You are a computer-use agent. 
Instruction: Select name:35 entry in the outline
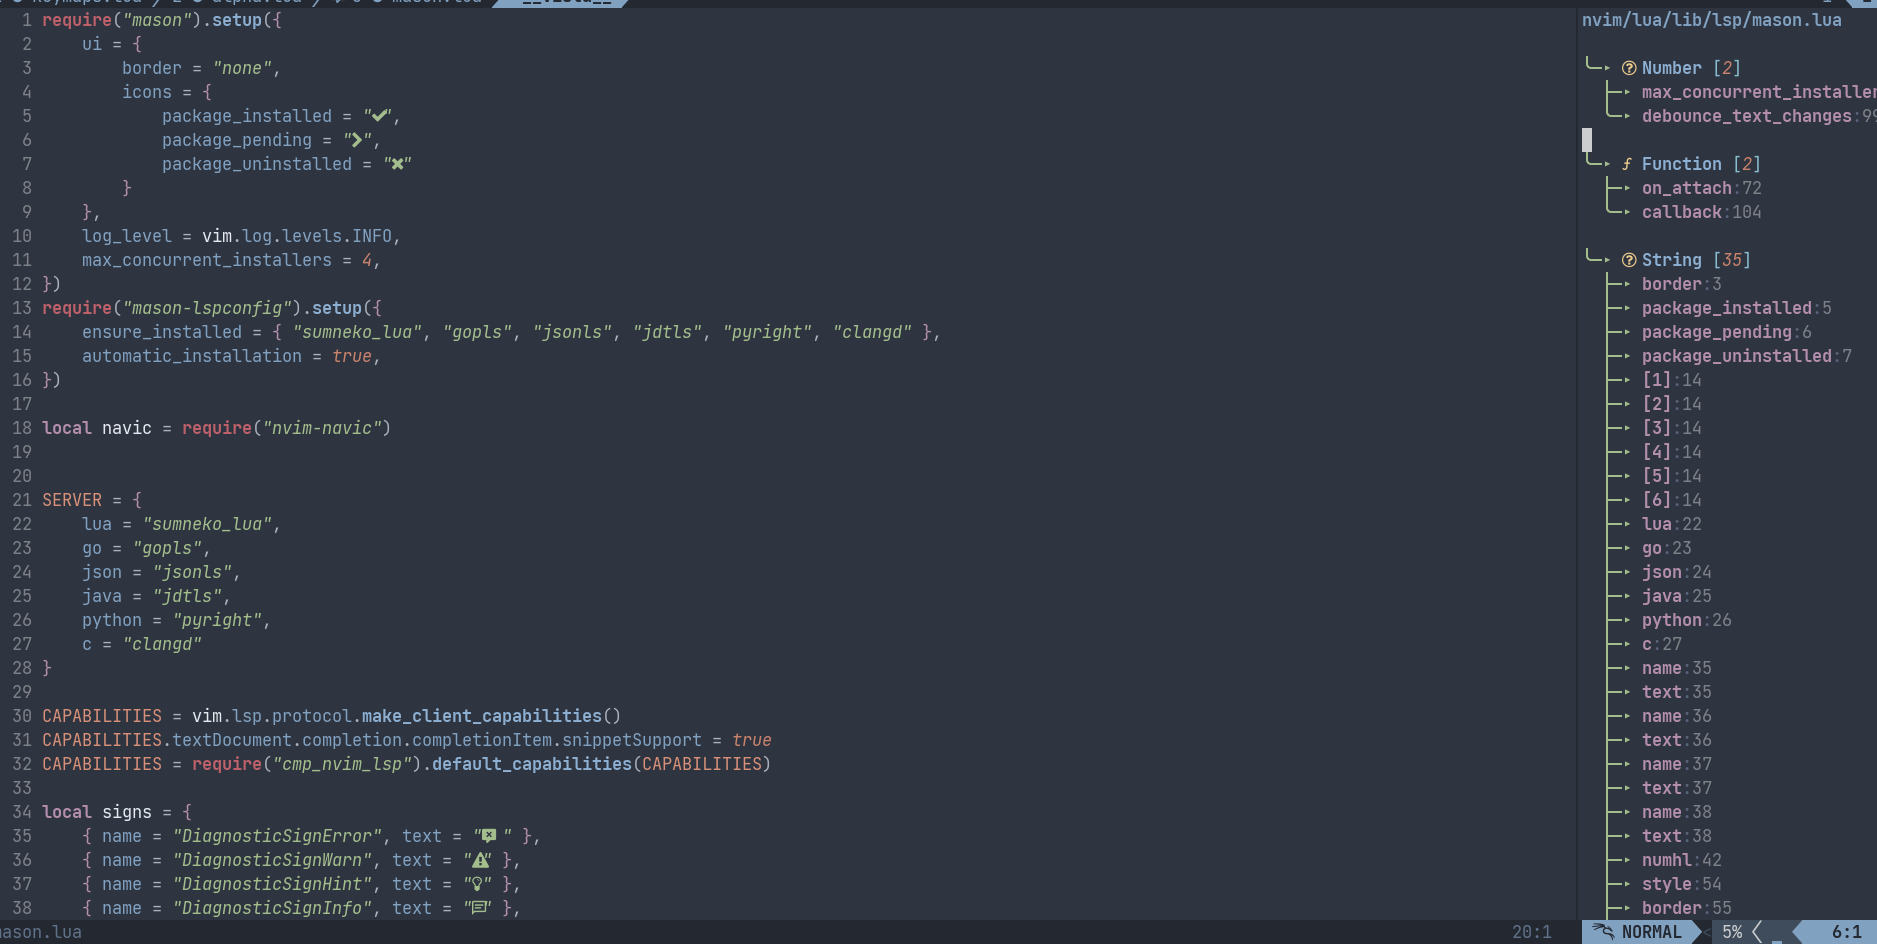(1676, 668)
